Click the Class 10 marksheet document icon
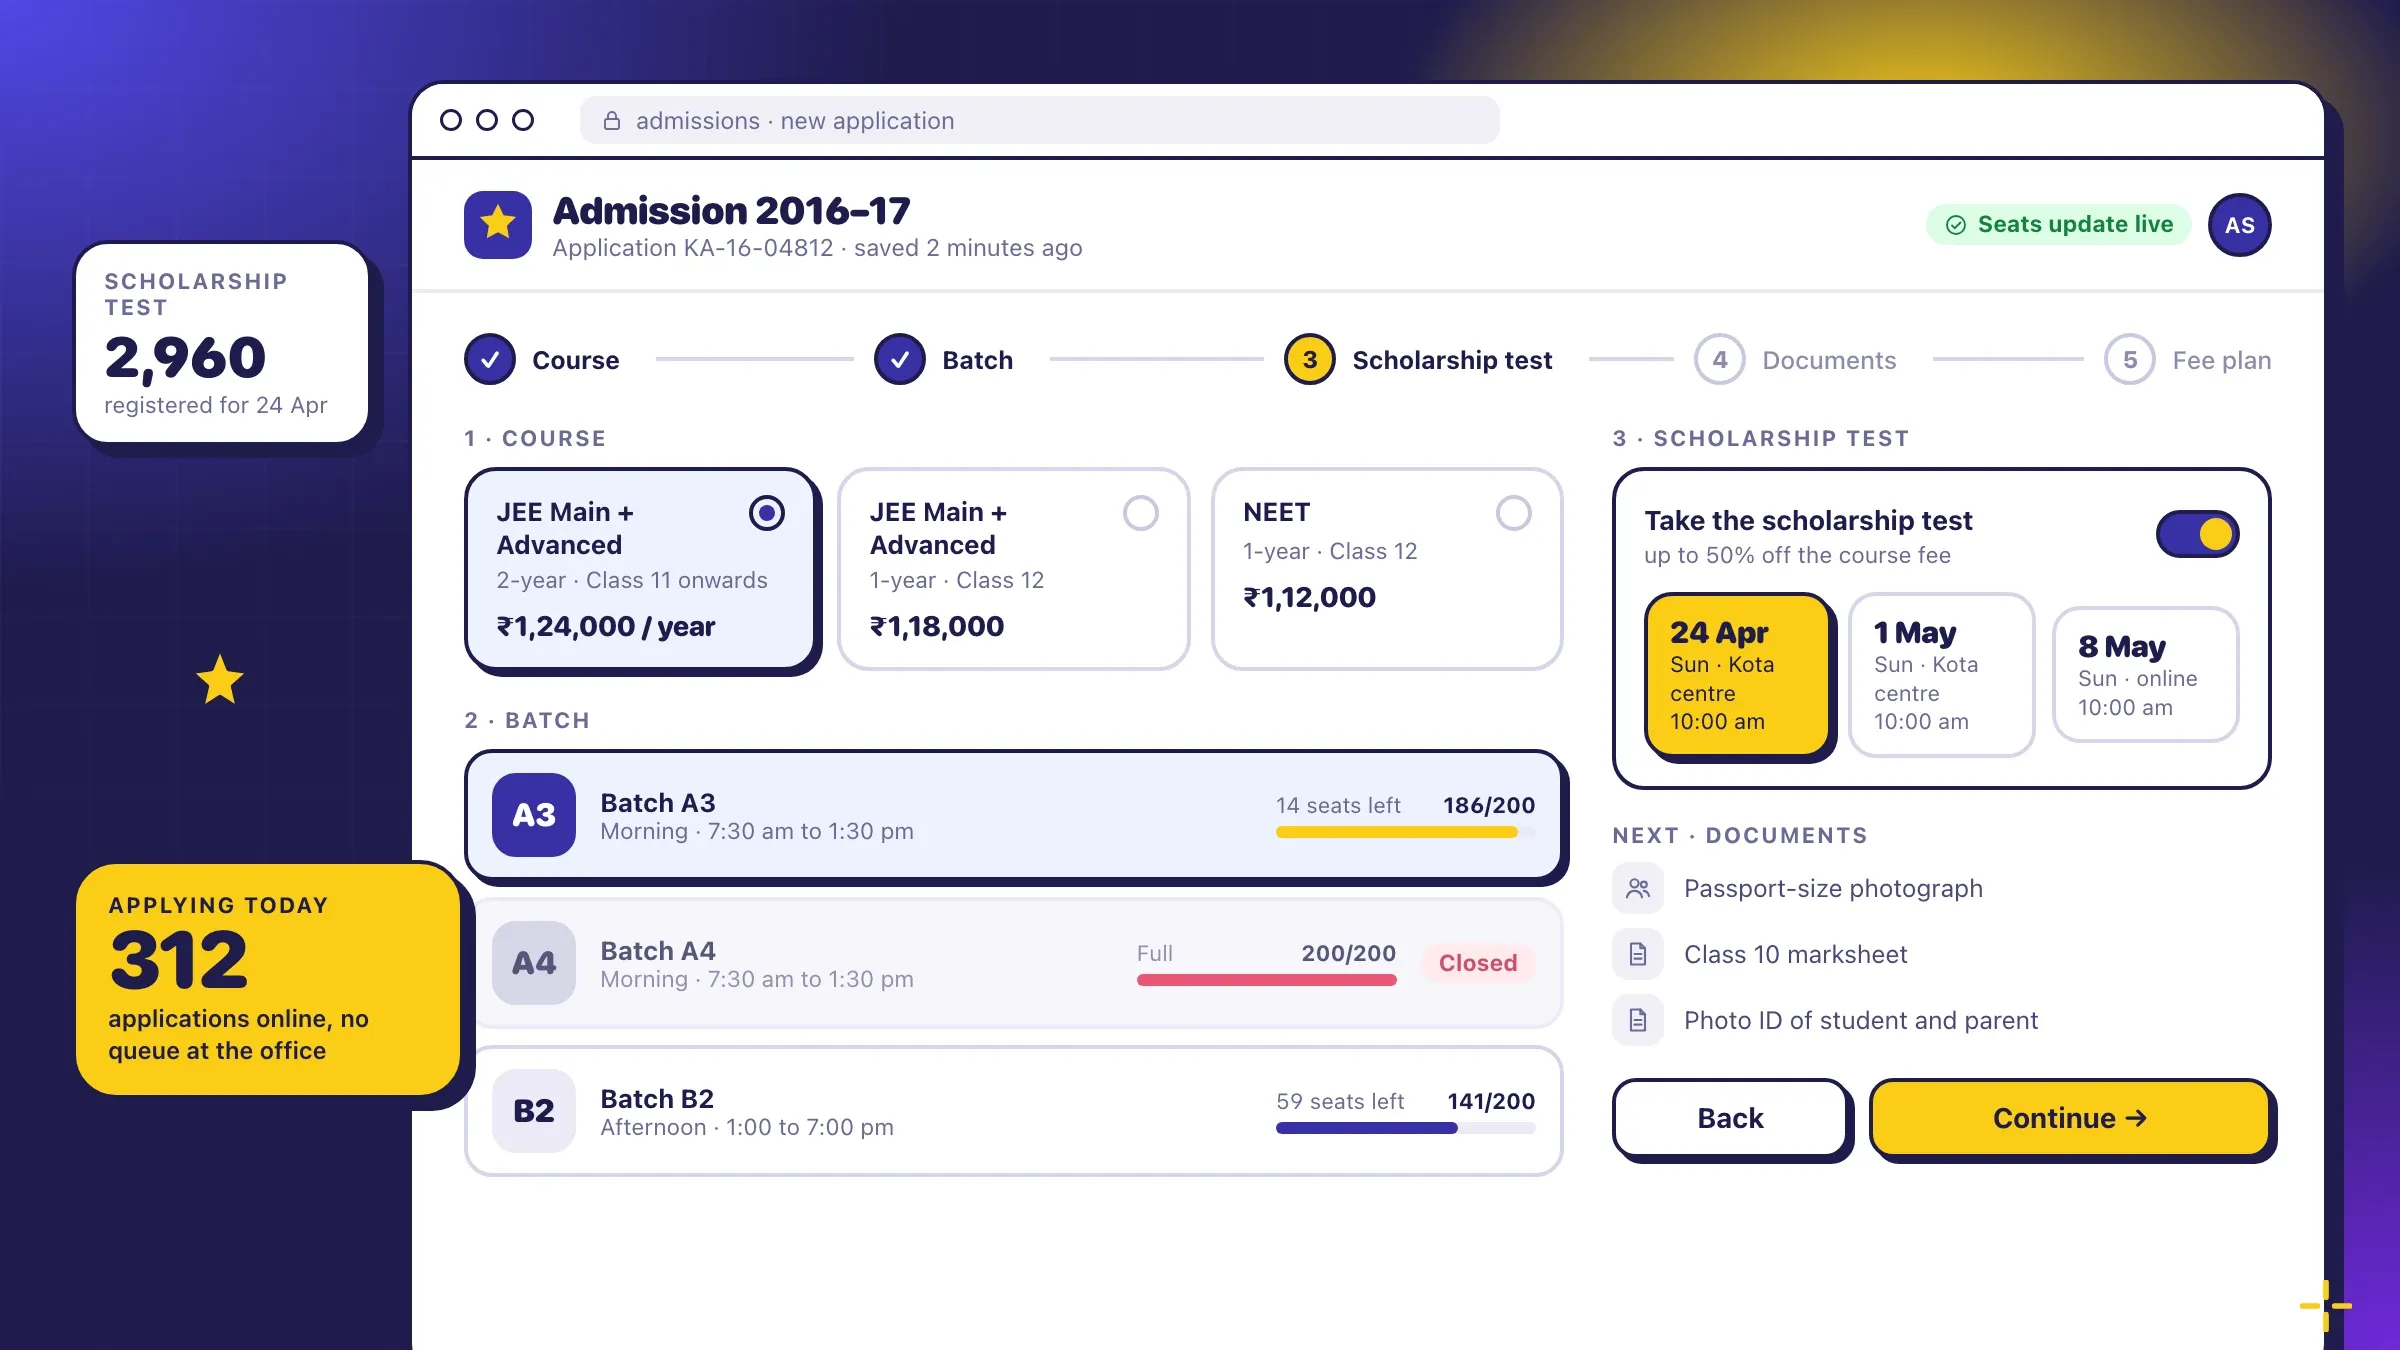The width and height of the screenshot is (2400, 1350). click(x=1638, y=954)
